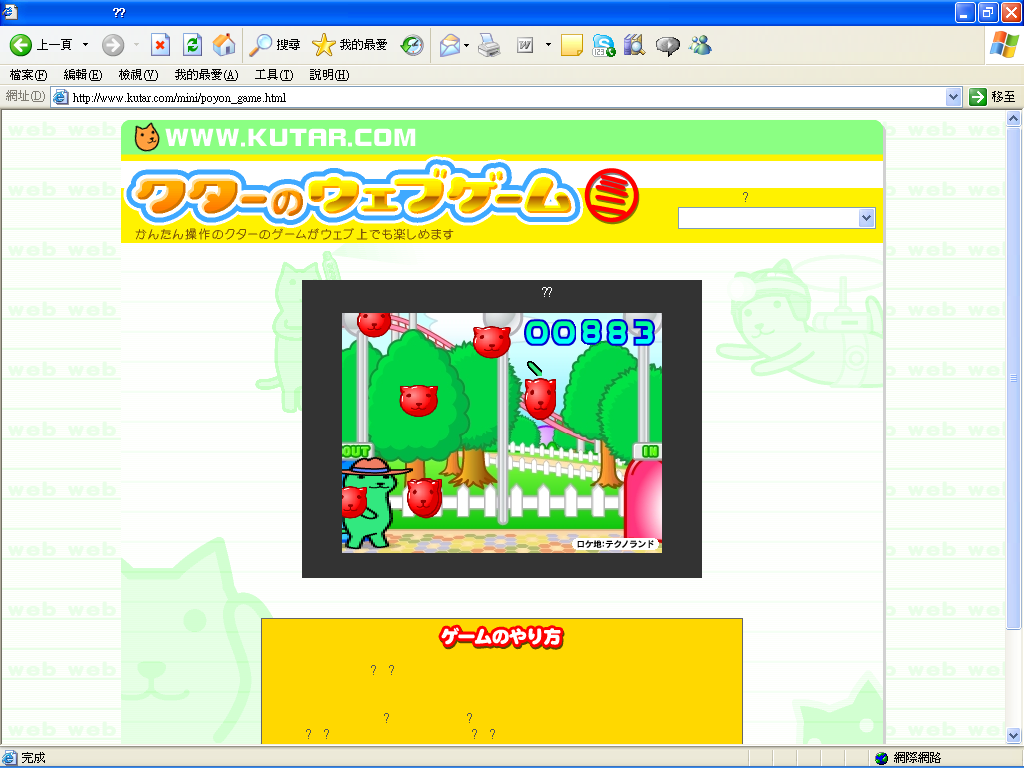Open the Favorites (我的最愛) menu
The height and width of the screenshot is (768, 1024).
tap(206, 75)
